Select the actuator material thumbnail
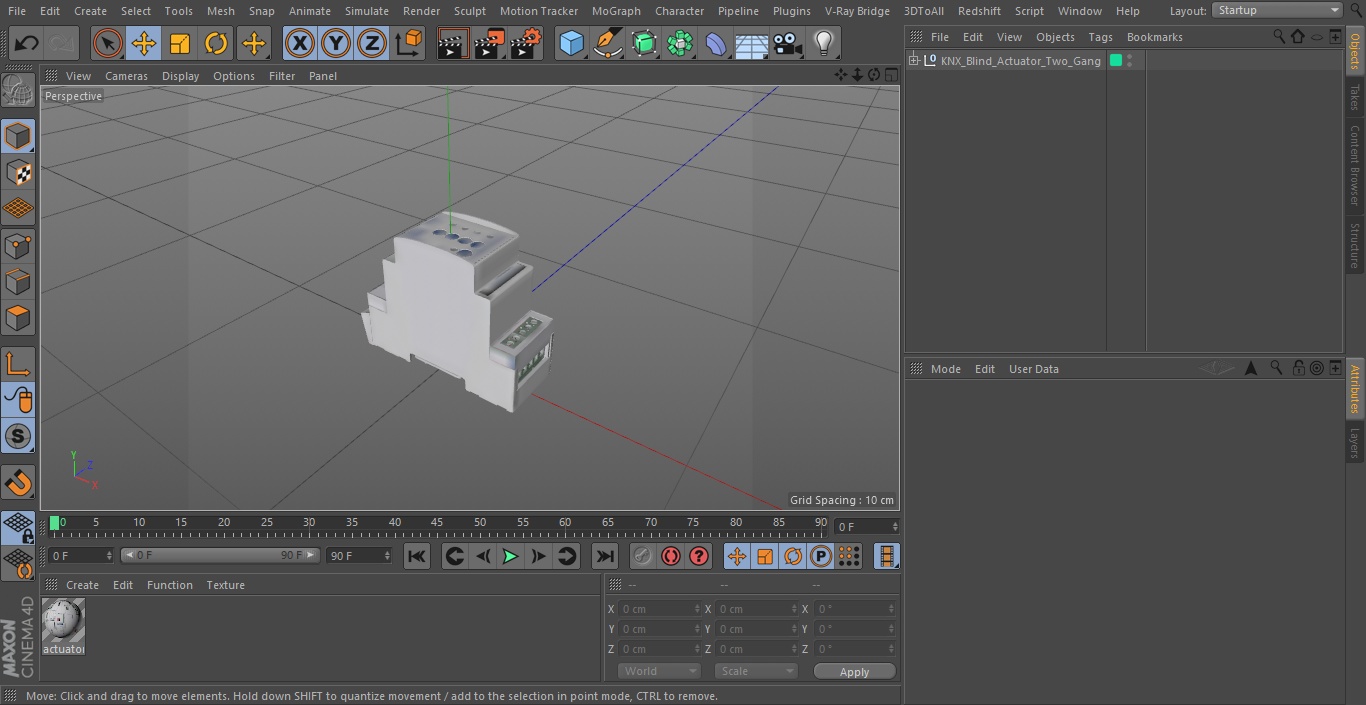 coord(63,621)
